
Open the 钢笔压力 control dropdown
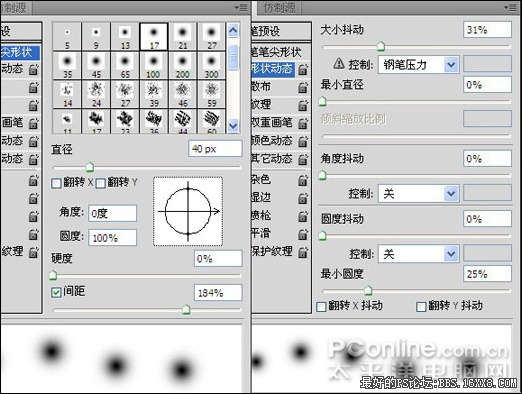tap(418, 65)
